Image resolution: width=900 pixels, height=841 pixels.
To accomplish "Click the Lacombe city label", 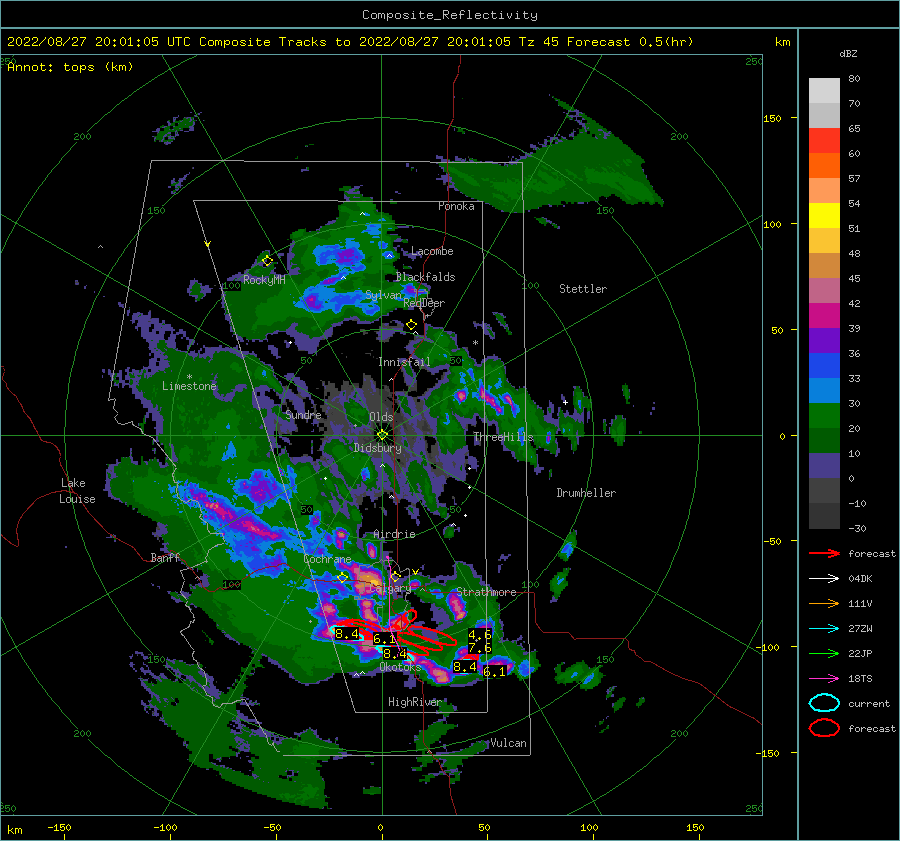I will [432, 251].
